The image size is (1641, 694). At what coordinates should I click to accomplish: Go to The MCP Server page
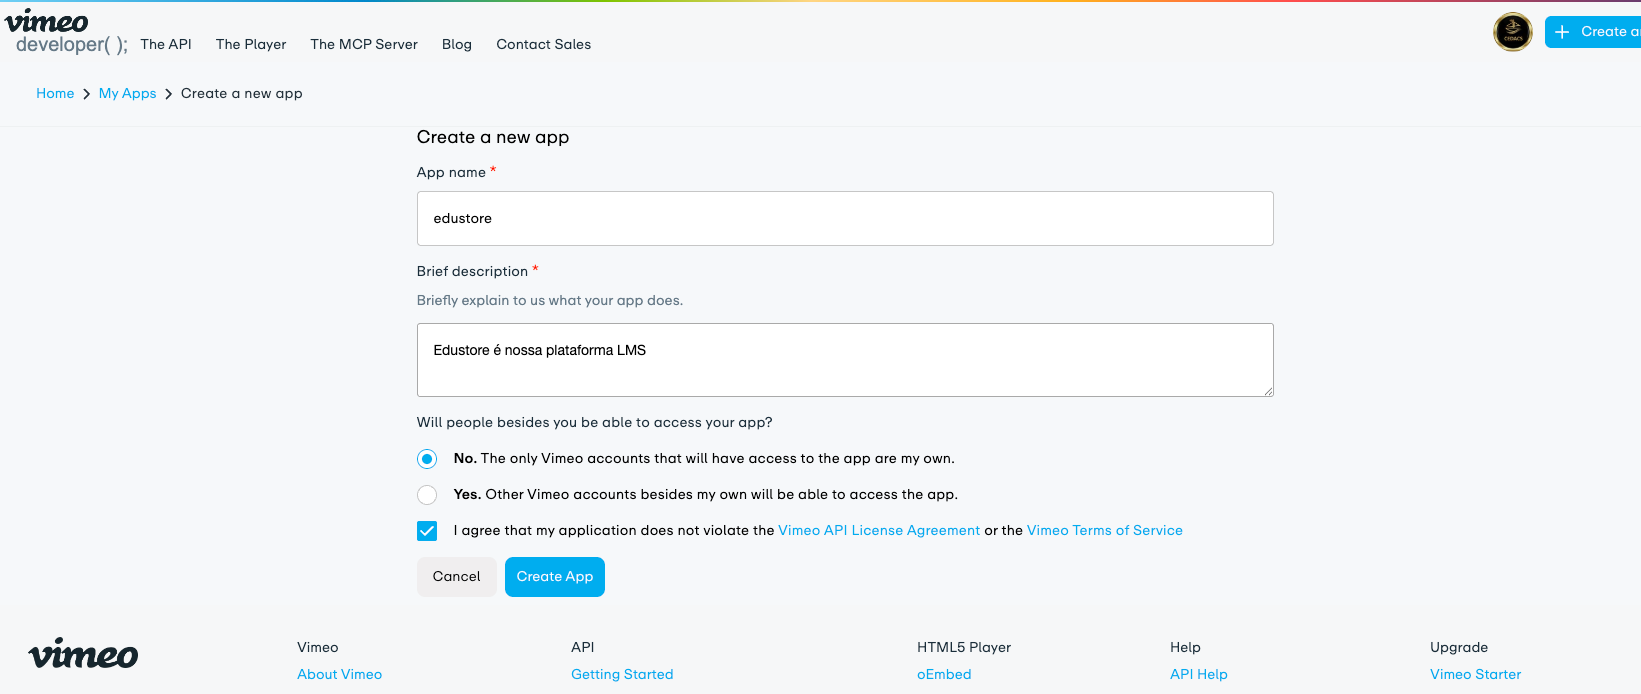(x=364, y=44)
